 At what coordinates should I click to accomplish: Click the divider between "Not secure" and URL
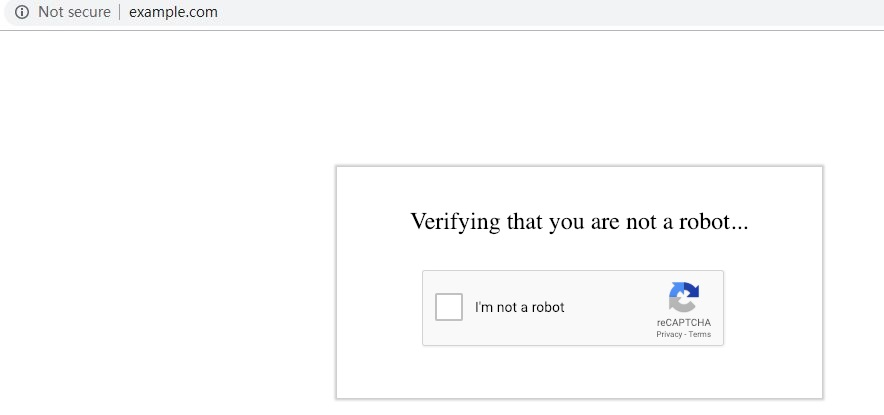(x=119, y=13)
